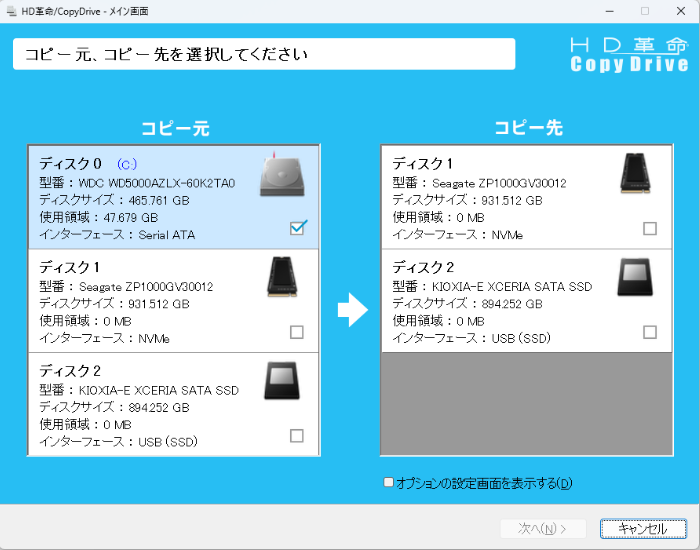The height and width of the screenshot is (550, 700).
Task: Check the source Disk 2 KIOXIA checkbox
Action: pyautogui.click(x=297, y=435)
